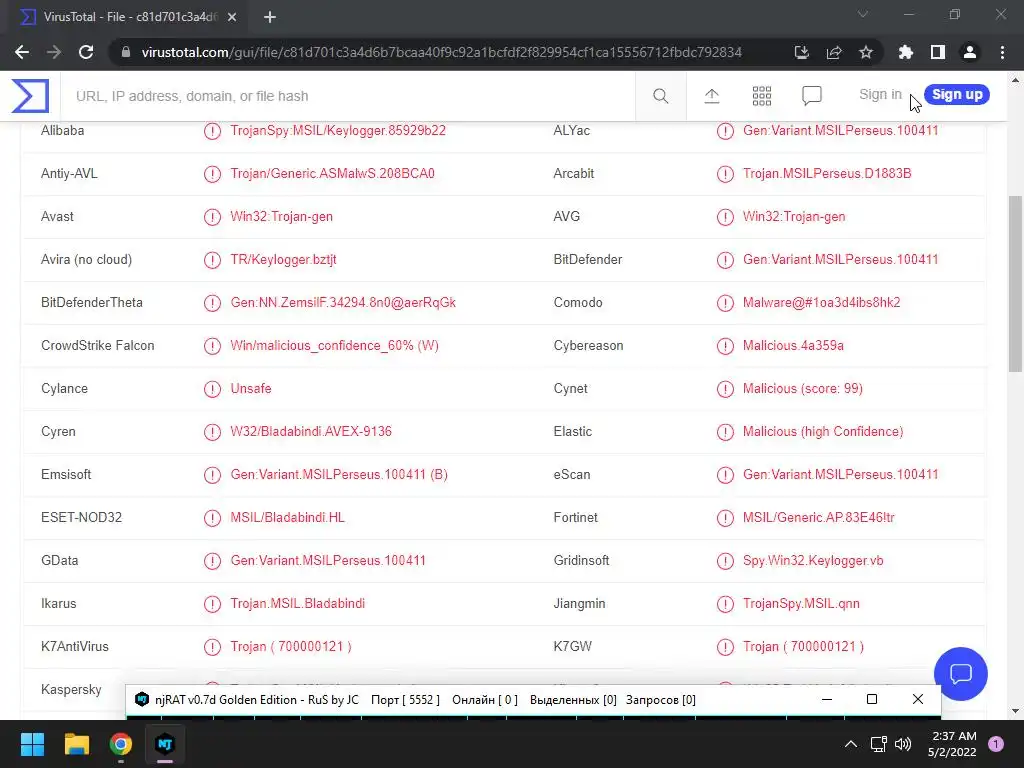Click the search magnifier icon

pos(660,96)
